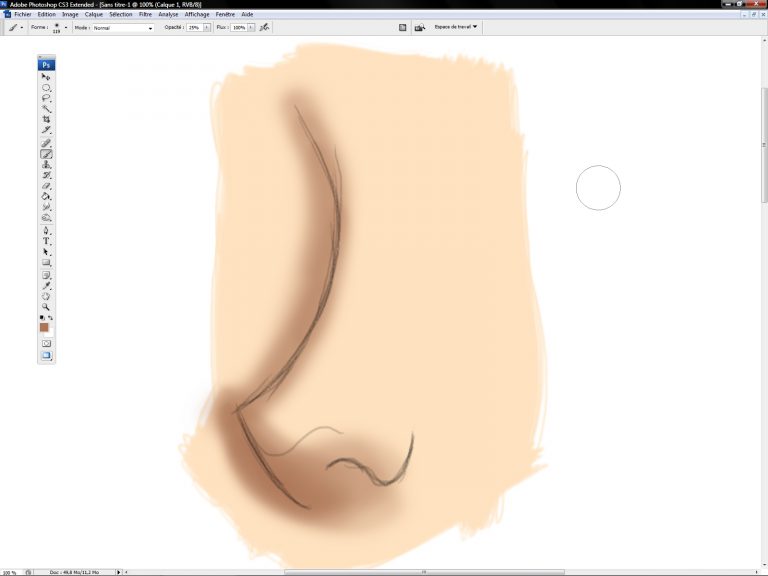Select the Eraser tool
This screenshot has height=576, width=768.
(x=46, y=186)
